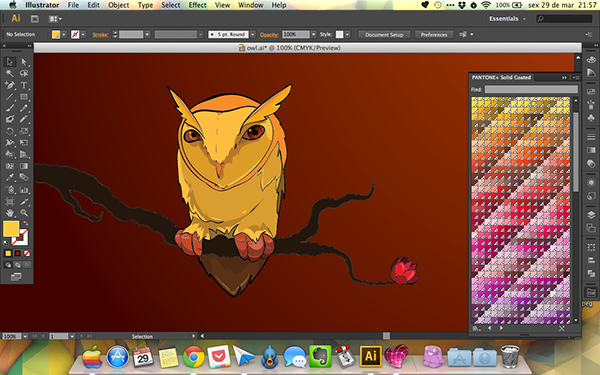Open the Style dropdown arrow
The width and height of the screenshot is (600, 375).
pos(347,34)
